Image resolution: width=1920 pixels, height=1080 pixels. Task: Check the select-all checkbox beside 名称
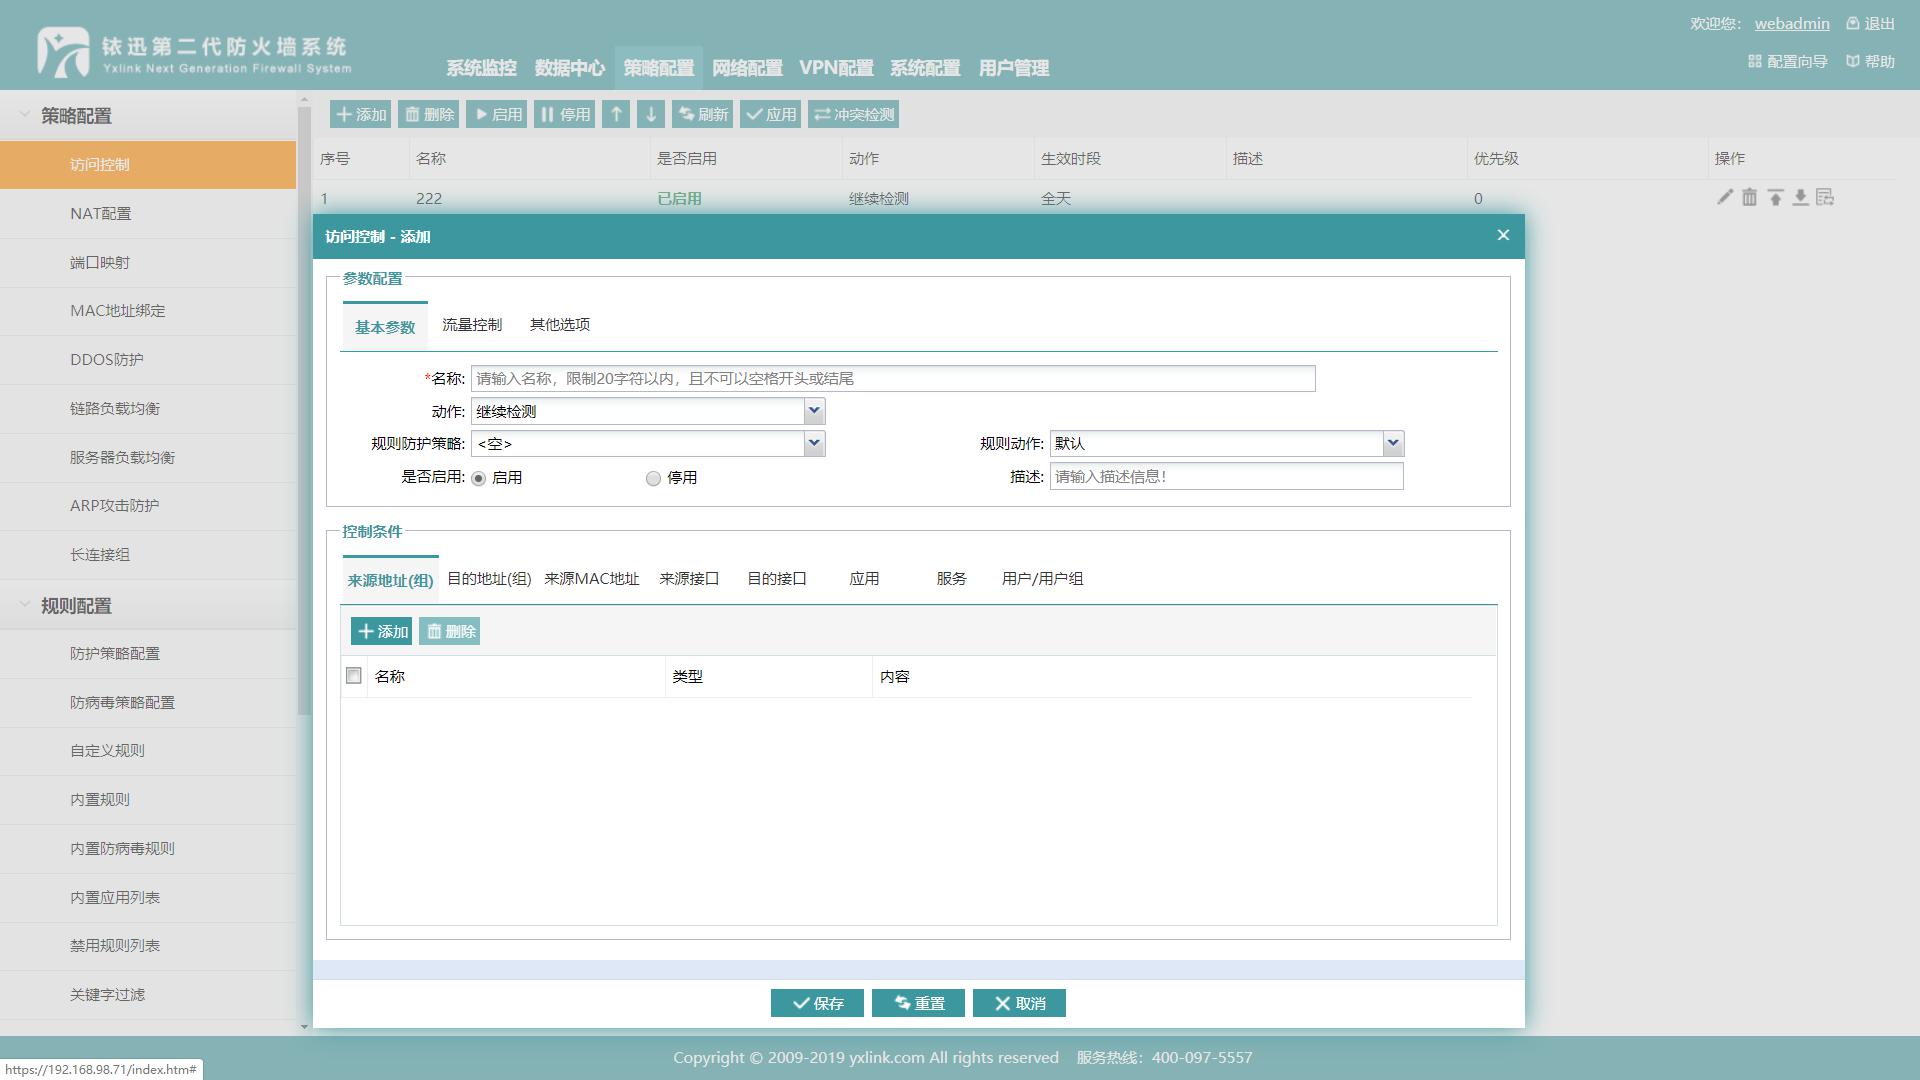coord(353,676)
